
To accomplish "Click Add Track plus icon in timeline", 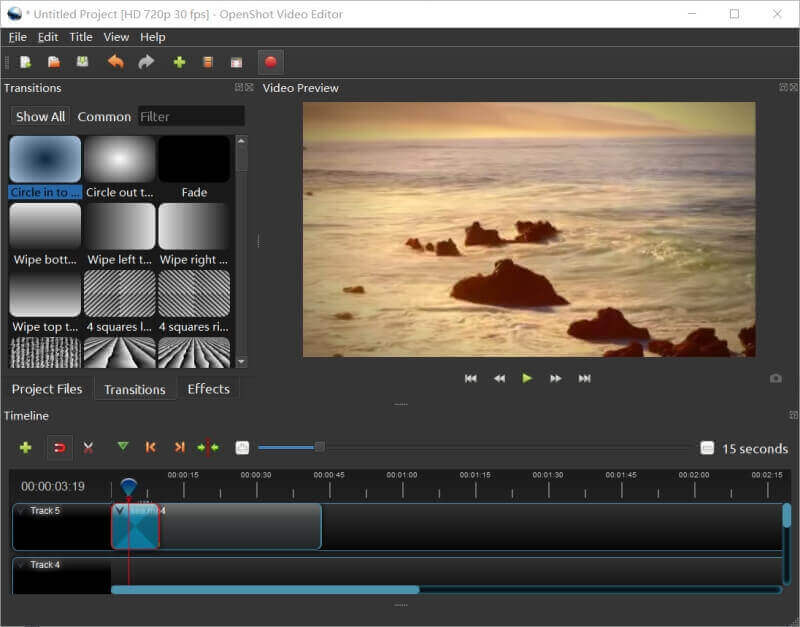I will click(25, 448).
